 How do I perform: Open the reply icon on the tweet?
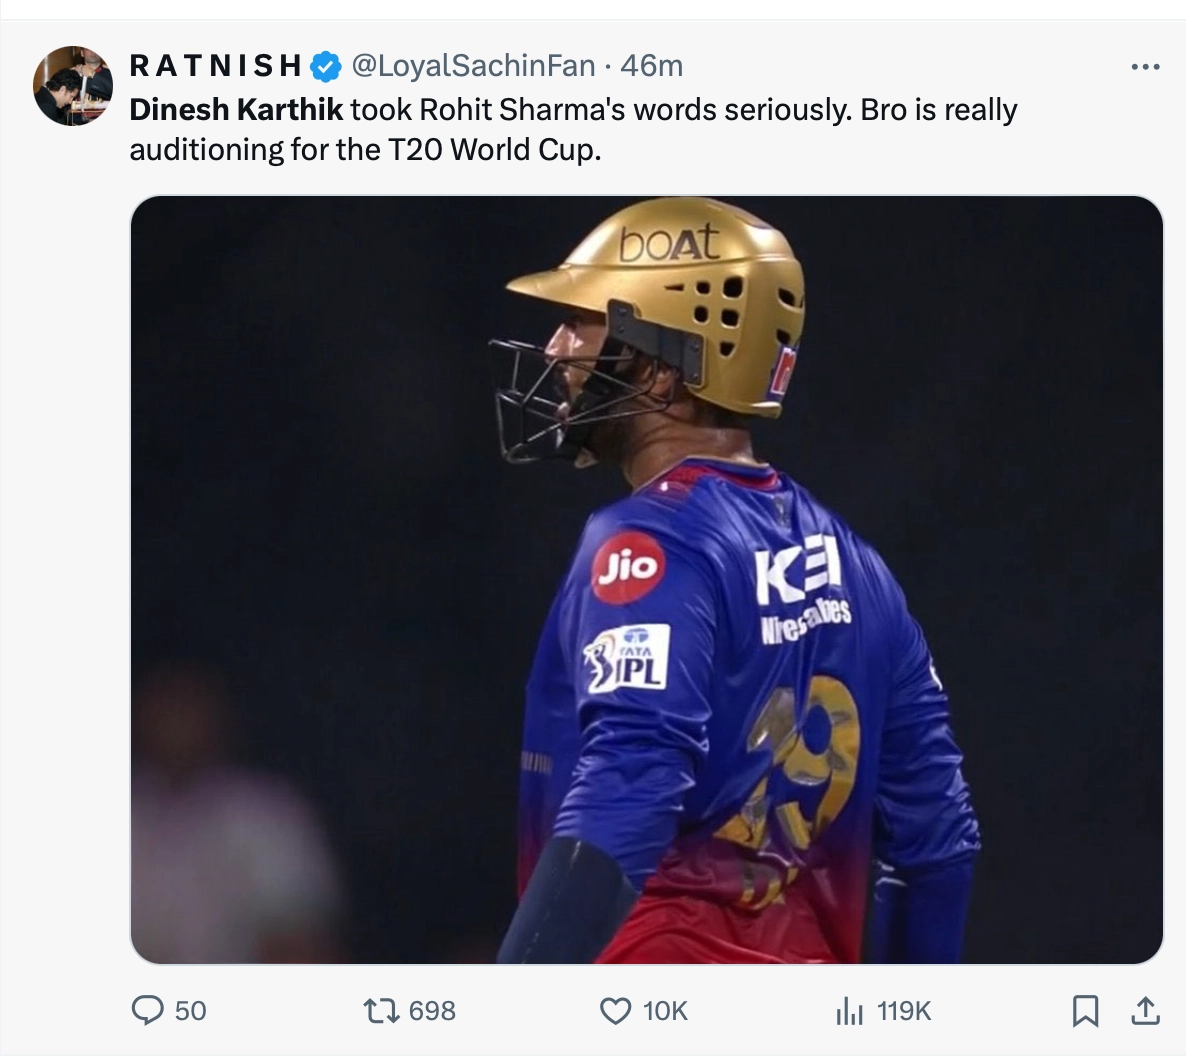pos(148,1011)
